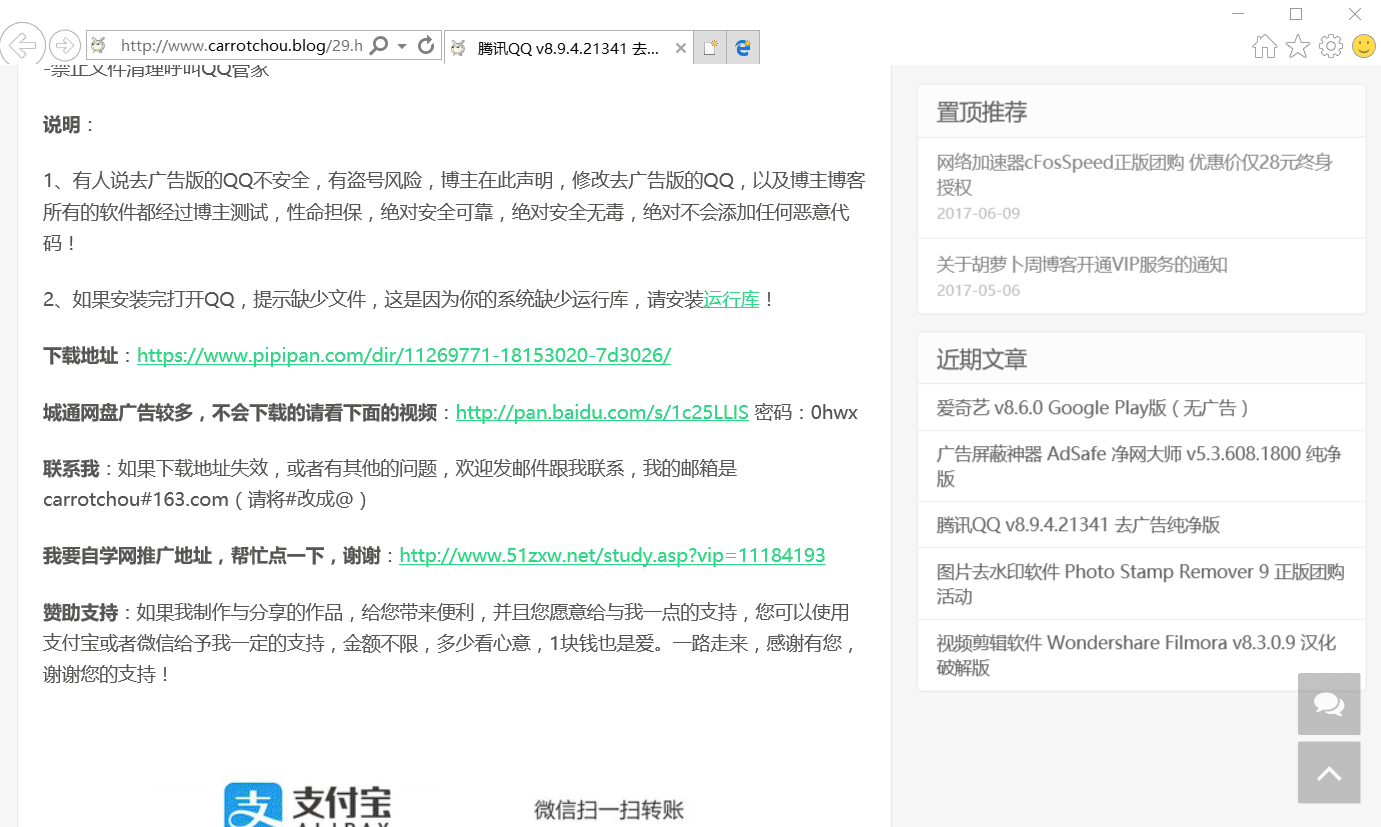Maximize the browser window
Viewport: 1381px width, 827px height.
pyautogui.click(x=1296, y=14)
